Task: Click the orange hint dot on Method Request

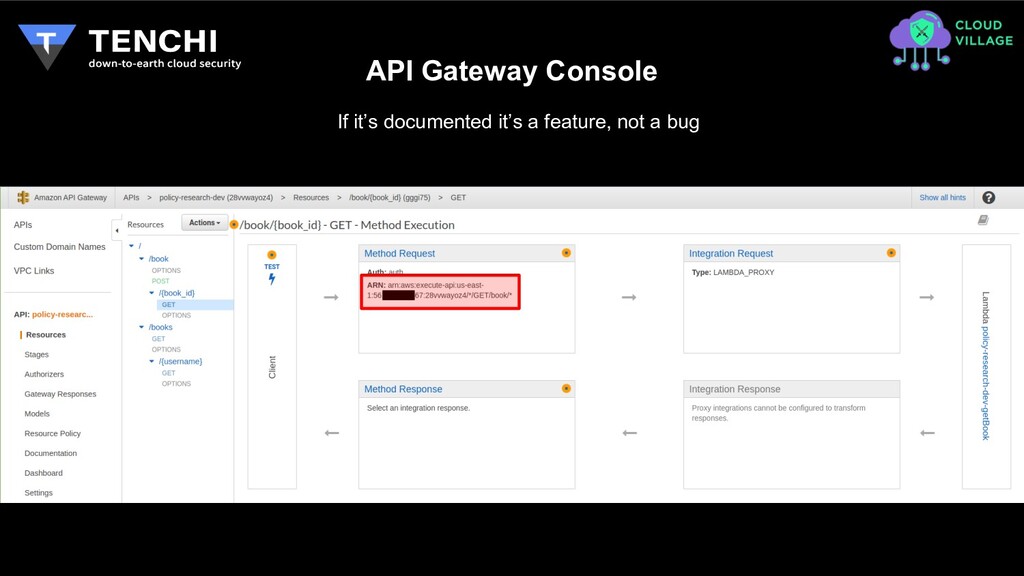Action: [x=566, y=253]
